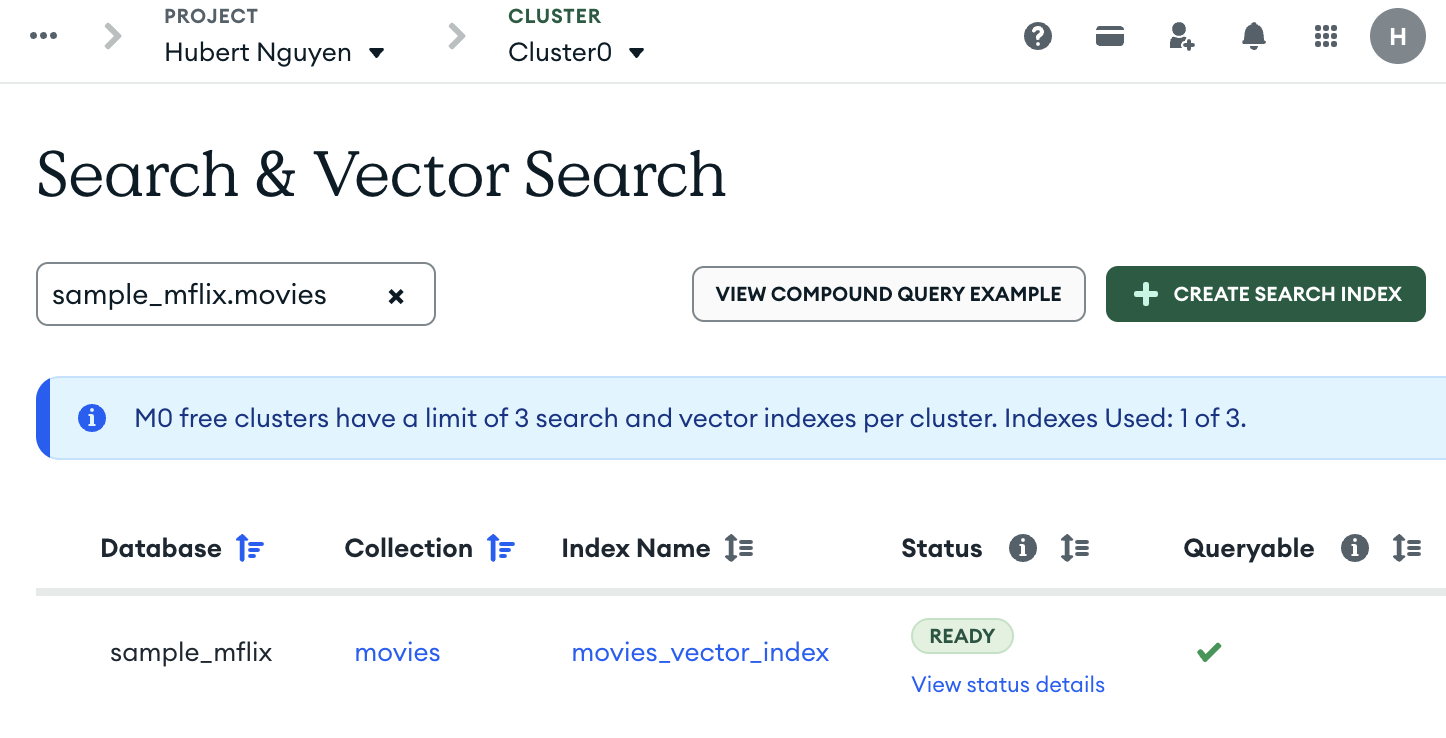Click View Compound Query Example button
The image size is (1446, 738).
(x=888, y=294)
